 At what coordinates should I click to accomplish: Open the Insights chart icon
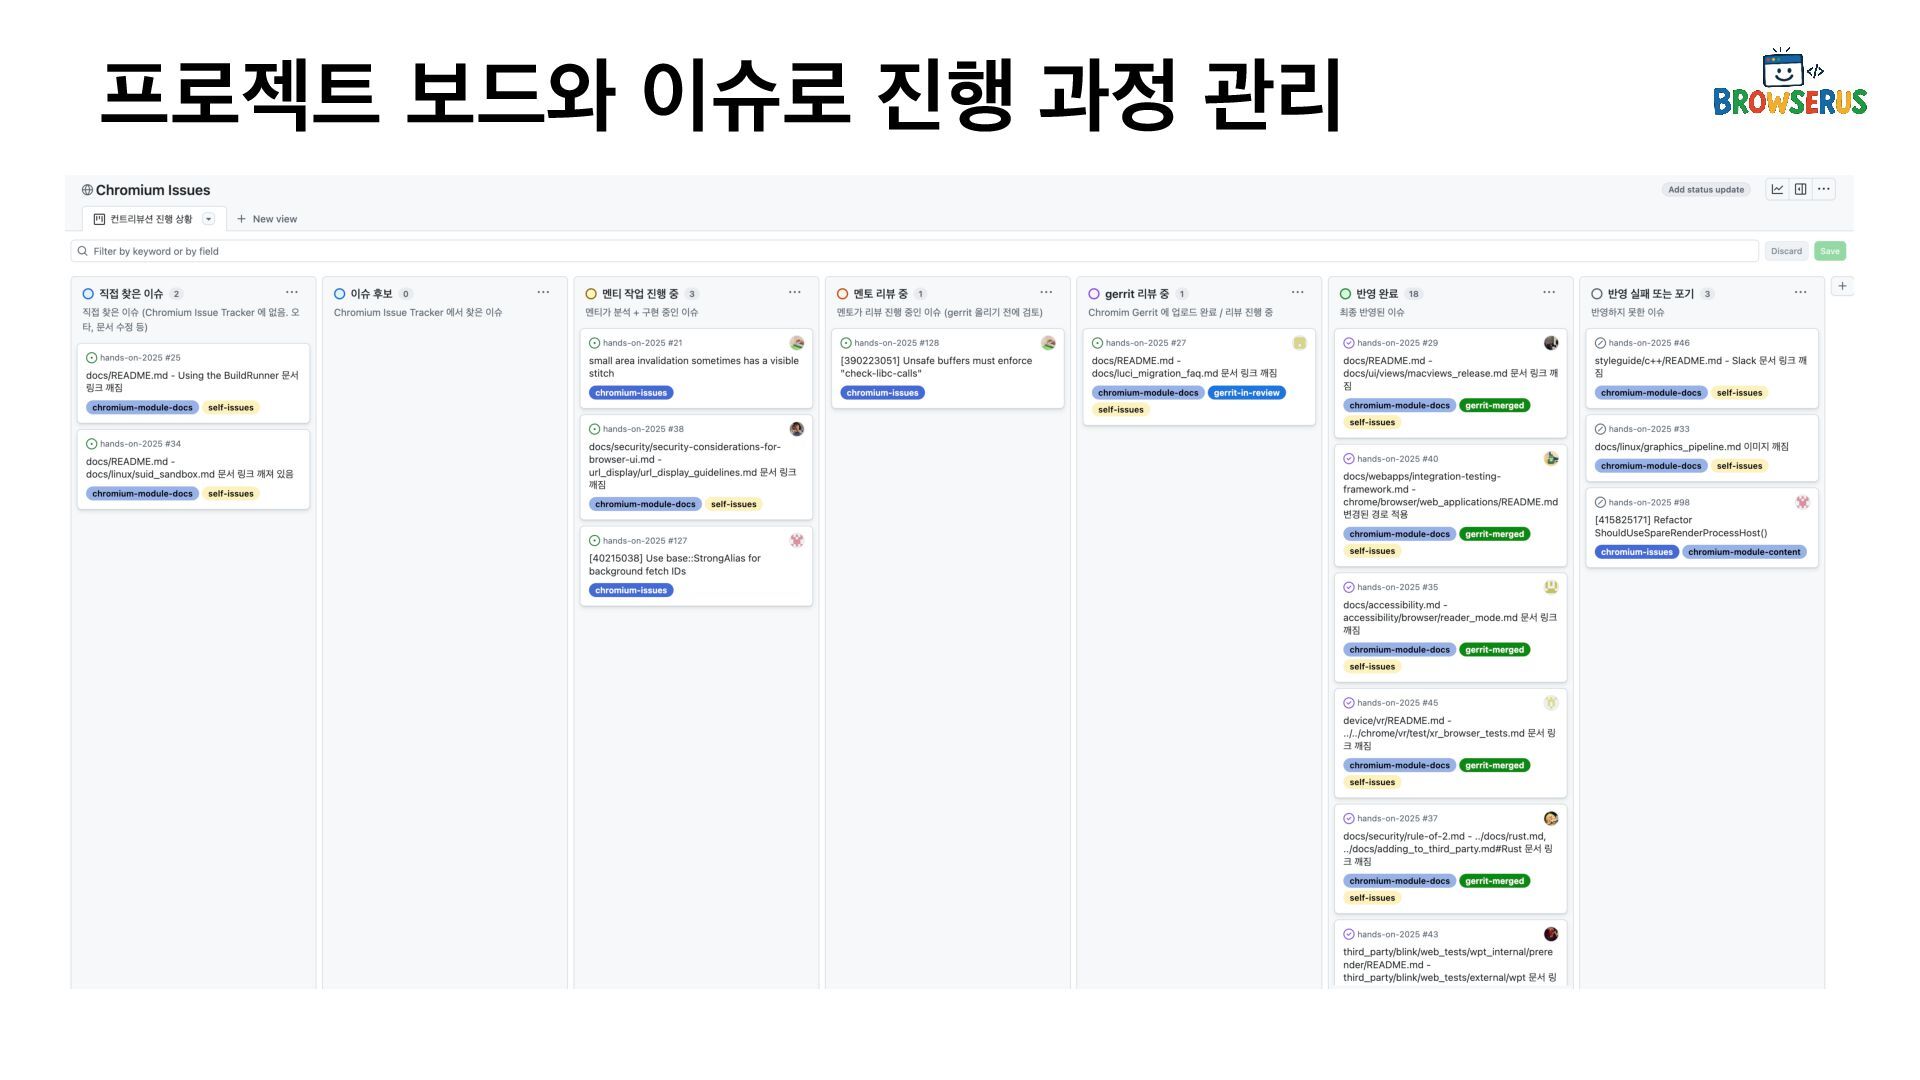coord(1777,189)
